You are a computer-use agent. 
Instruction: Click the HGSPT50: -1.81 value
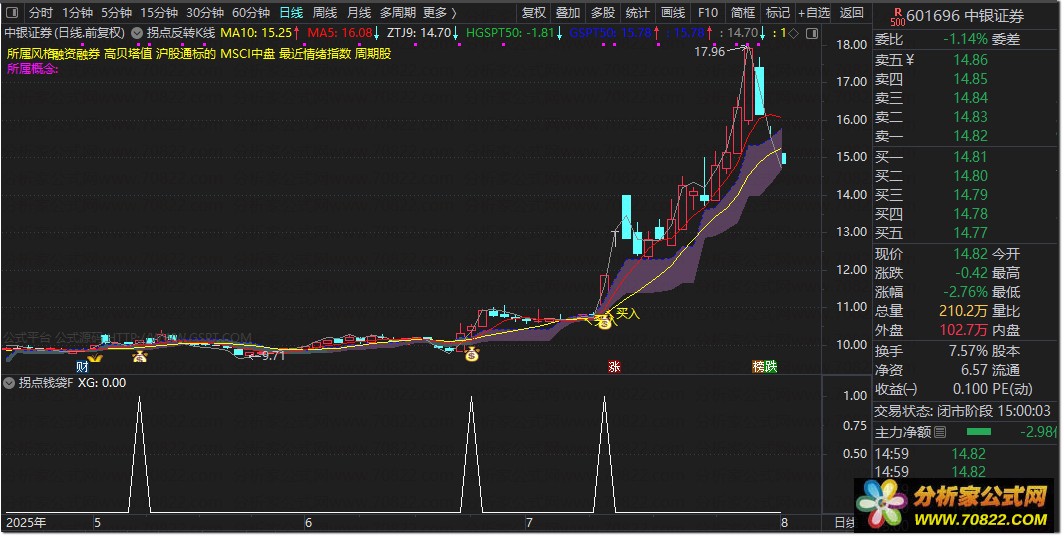[x=510, y=33]
